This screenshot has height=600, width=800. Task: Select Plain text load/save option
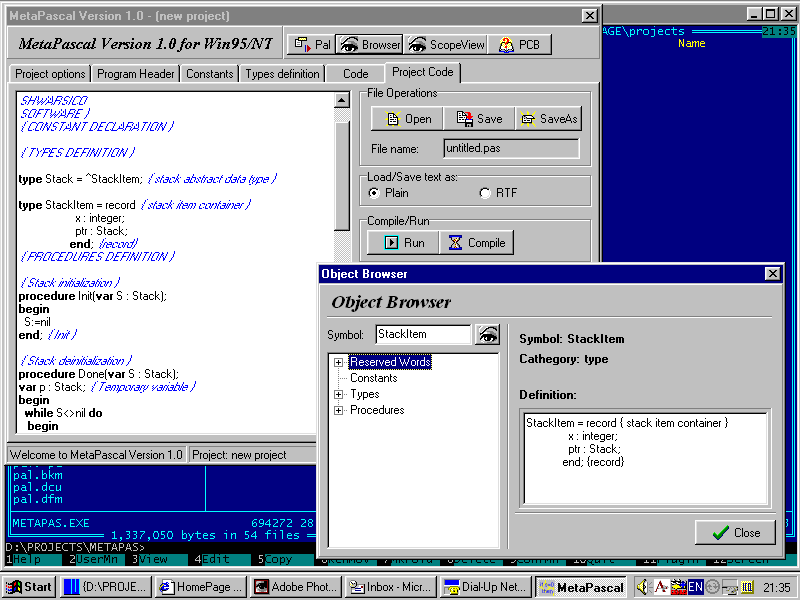374,193
